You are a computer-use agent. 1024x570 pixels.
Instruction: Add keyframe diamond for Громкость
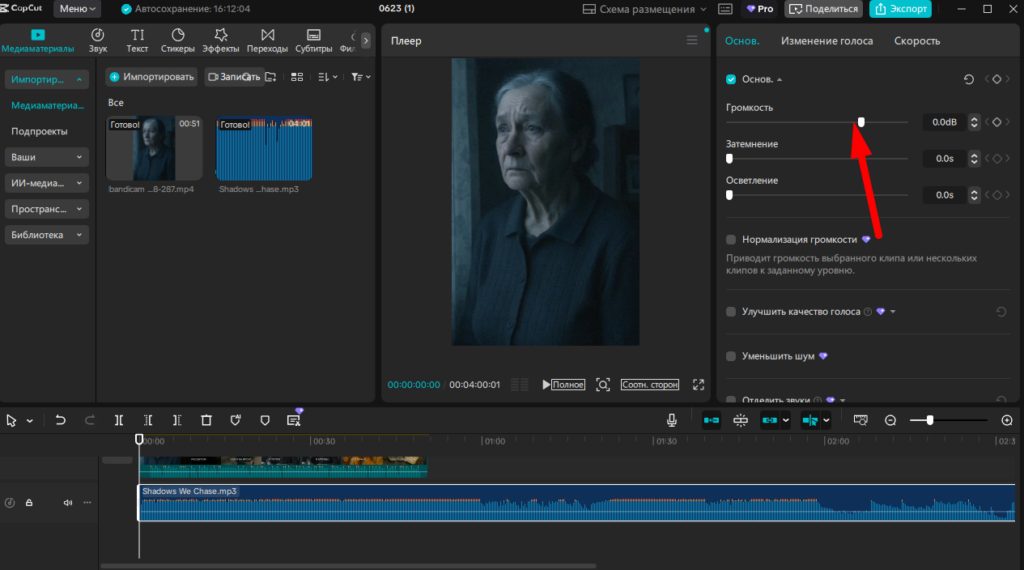coord(997,122)
